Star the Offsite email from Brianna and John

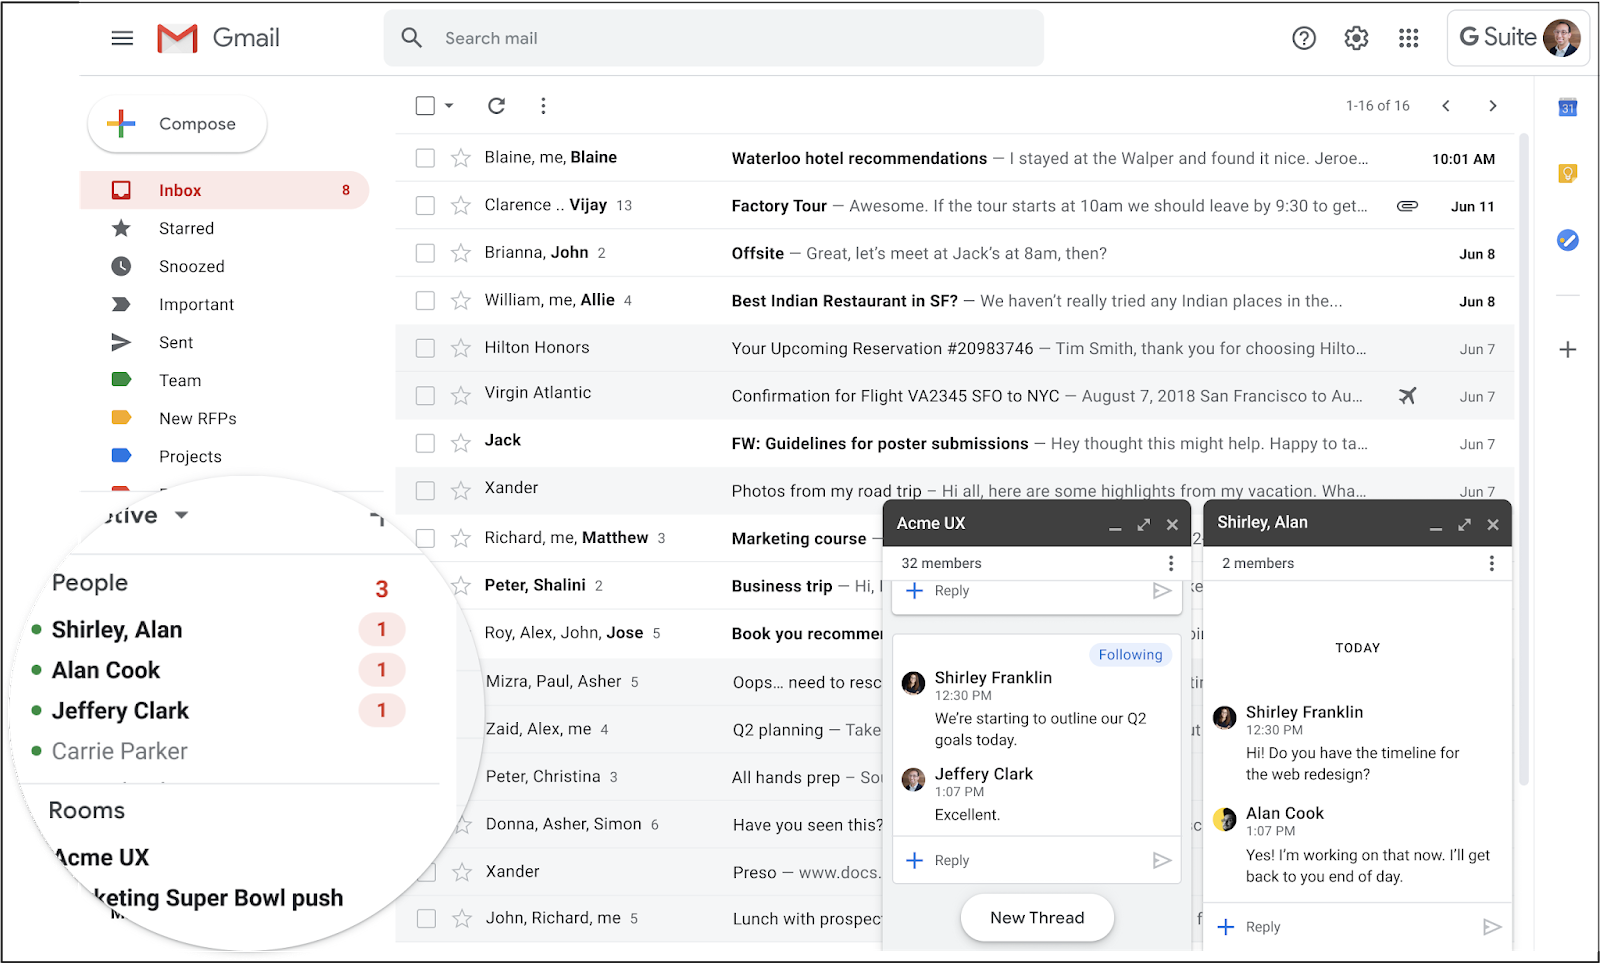tap(460, 252)
